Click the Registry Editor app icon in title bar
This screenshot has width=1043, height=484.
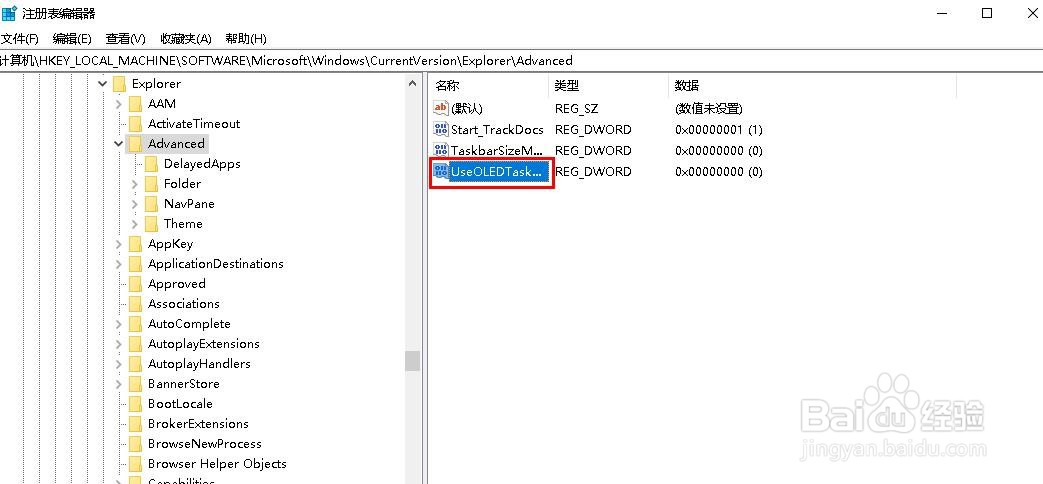pos(9,13)
